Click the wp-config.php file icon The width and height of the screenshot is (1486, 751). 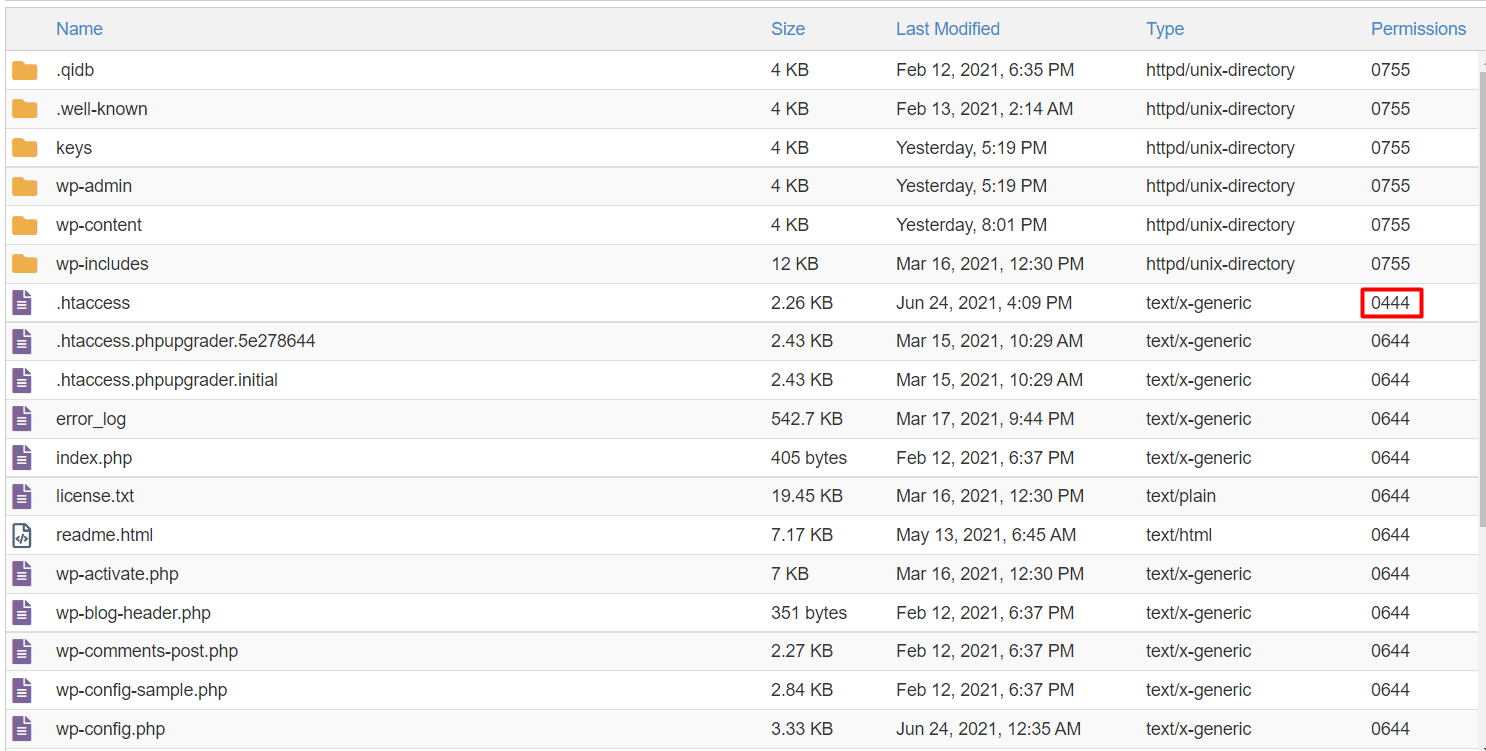[x=22, y=728]
